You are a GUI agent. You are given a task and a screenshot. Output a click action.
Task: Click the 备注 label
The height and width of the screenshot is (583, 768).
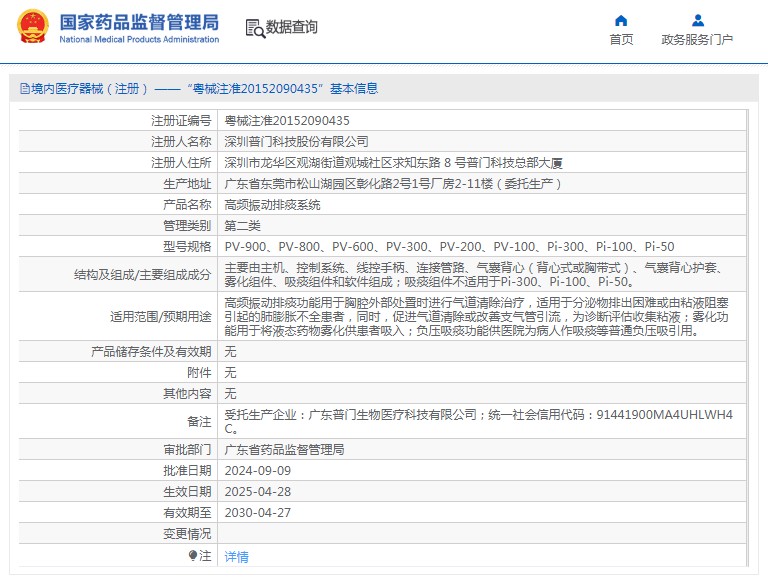pyautogui.click(x=199, y=422)
